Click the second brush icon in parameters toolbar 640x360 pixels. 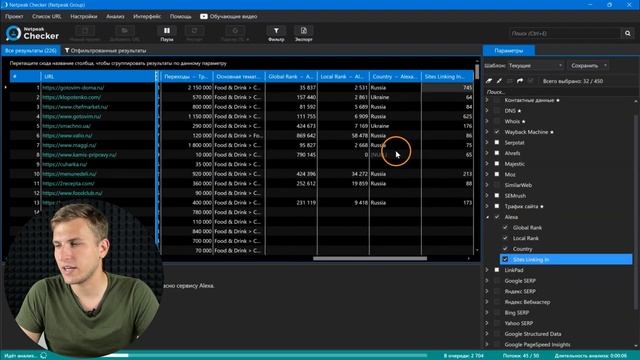click(x=499, y=81)
